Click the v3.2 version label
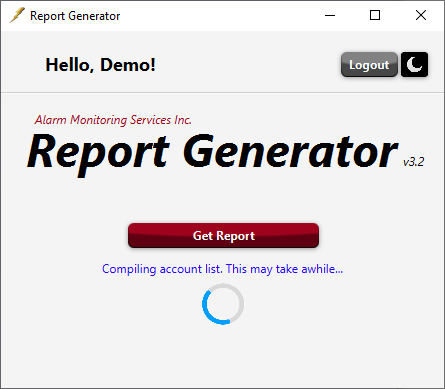Image resolution: width=445 pixels, height=389 pixels. [414, 162]
